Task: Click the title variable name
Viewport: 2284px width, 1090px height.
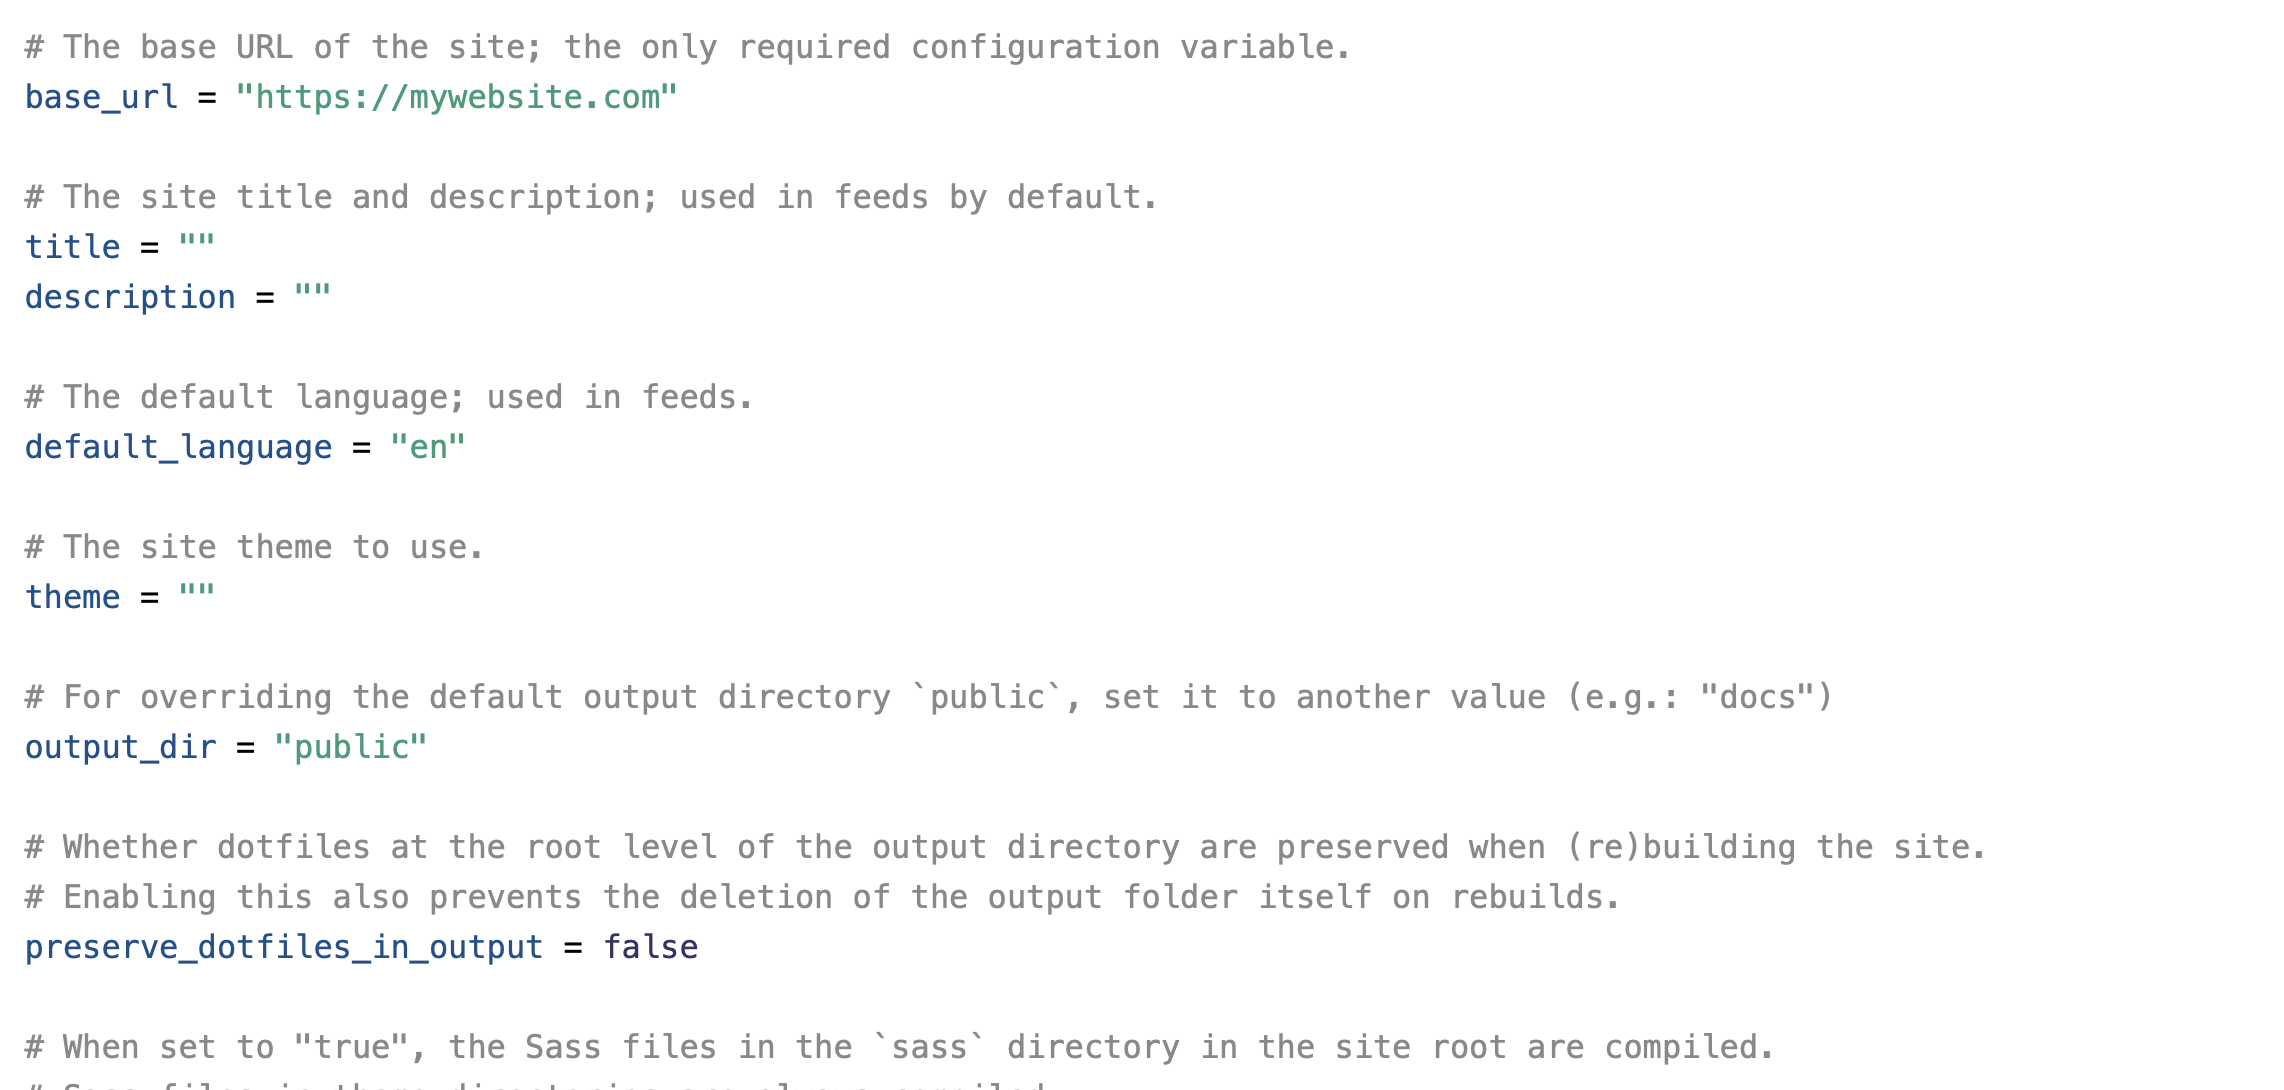Action: tap(73, 247)
